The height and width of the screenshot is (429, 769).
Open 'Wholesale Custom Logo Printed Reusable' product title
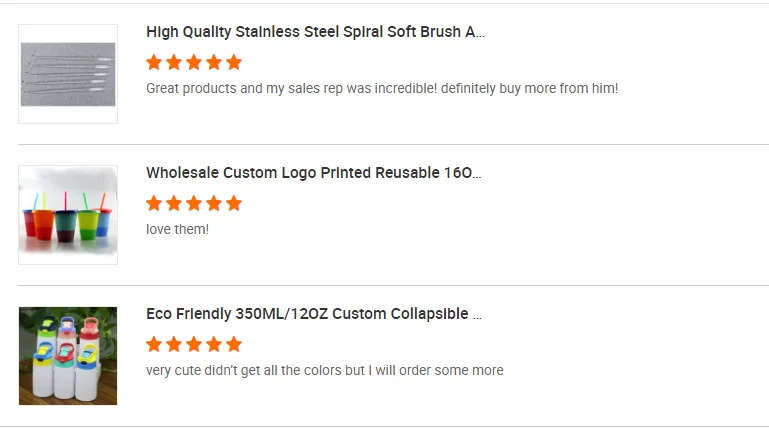[313, 173]
